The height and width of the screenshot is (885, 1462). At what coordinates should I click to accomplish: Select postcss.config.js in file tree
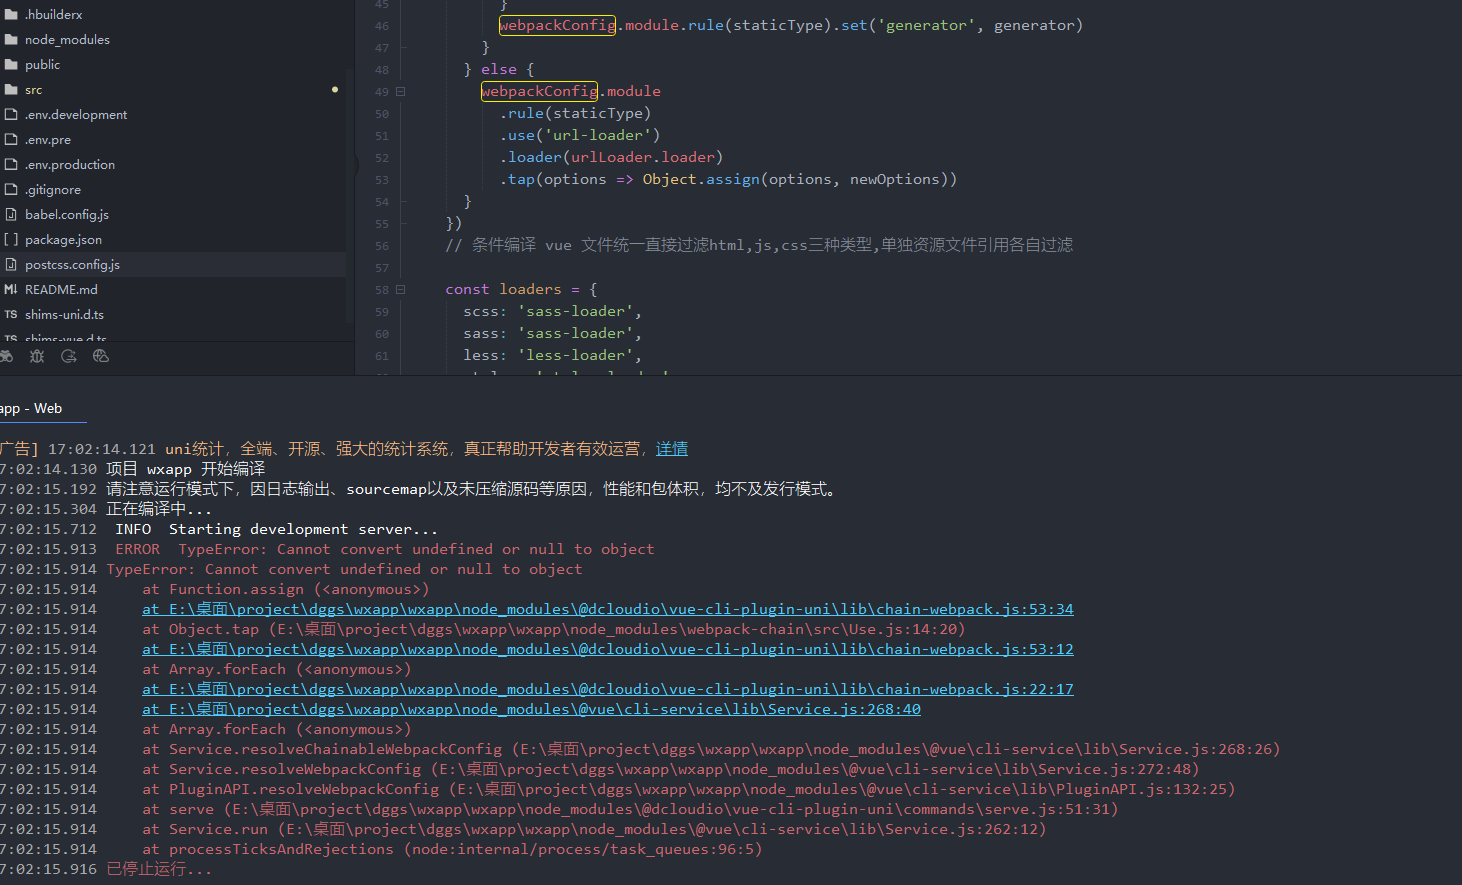click(72, 264)
